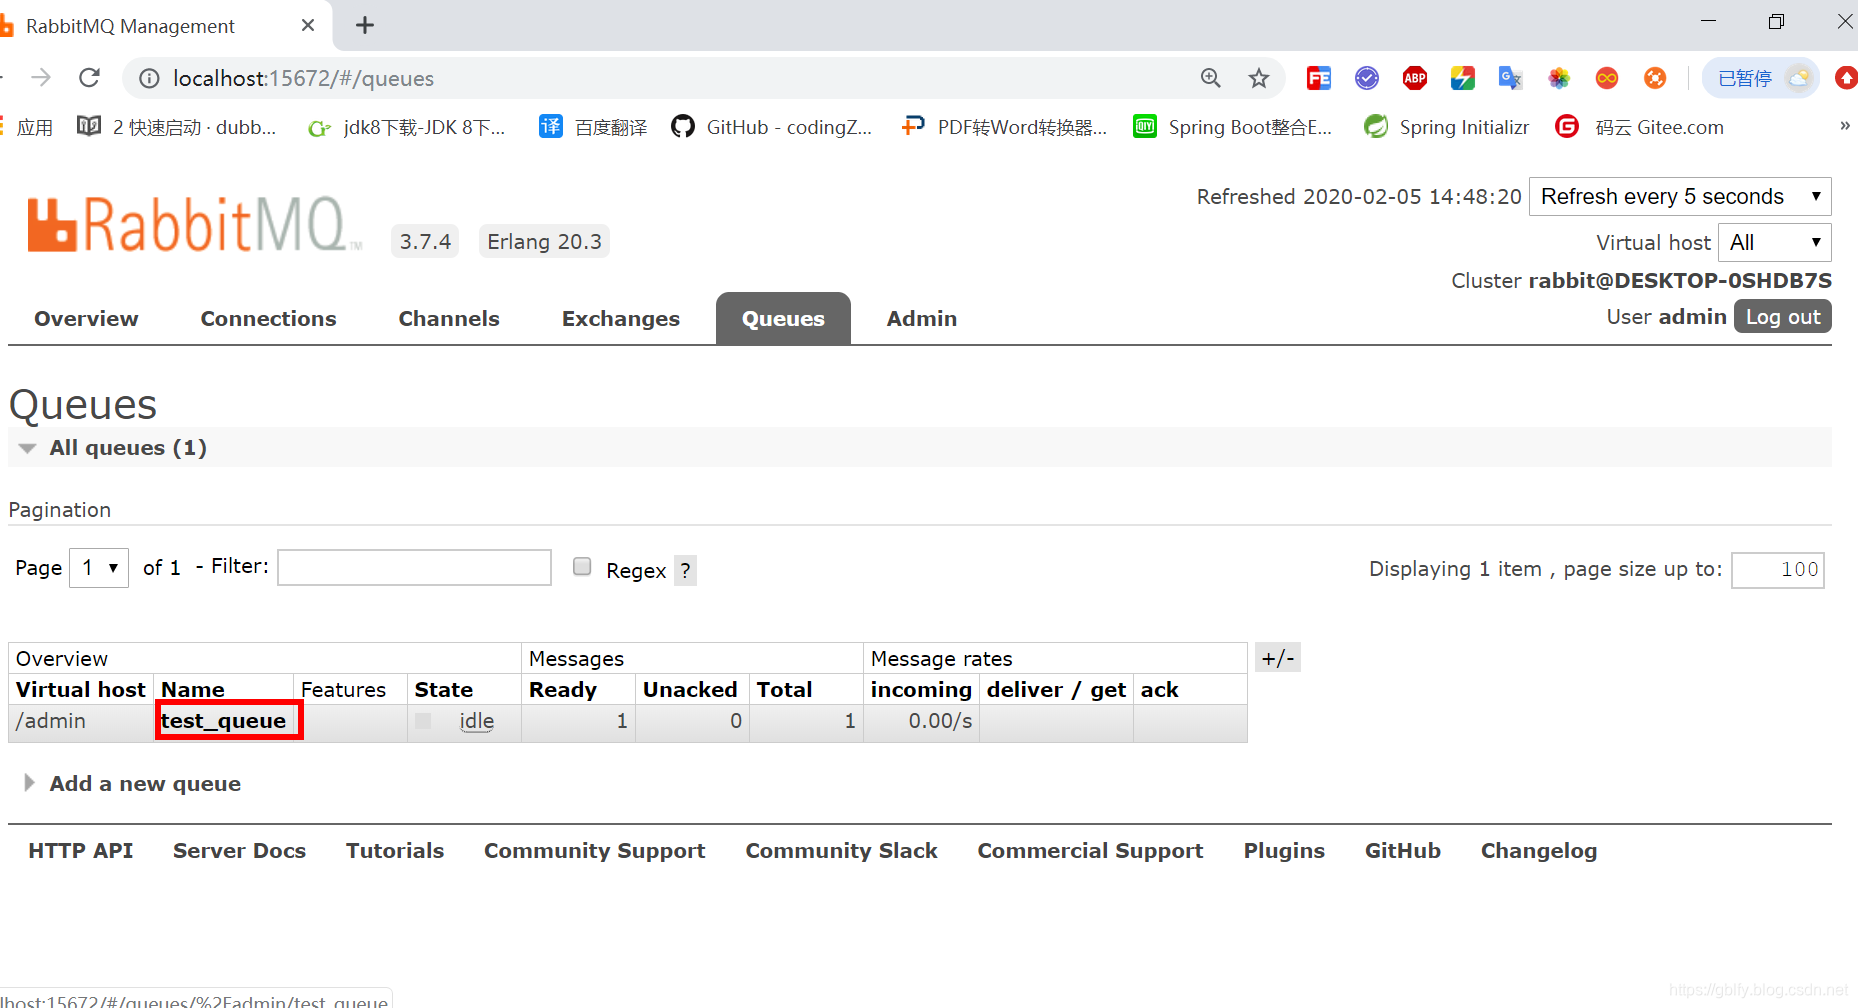Click the page size field showing 100
Screen dimensions: 1858x1008
[x=1778, y=569]
